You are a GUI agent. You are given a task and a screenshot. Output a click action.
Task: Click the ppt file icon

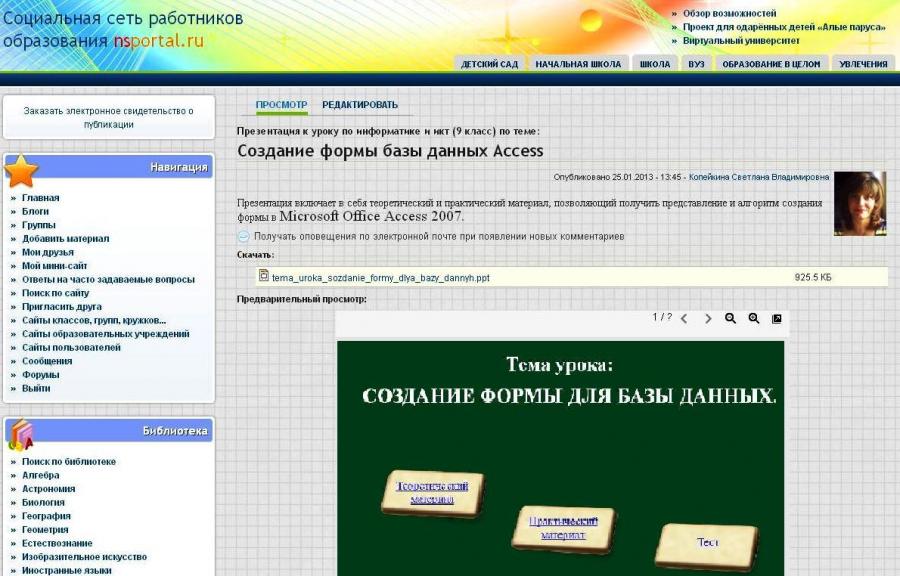[x=264, y=276]
